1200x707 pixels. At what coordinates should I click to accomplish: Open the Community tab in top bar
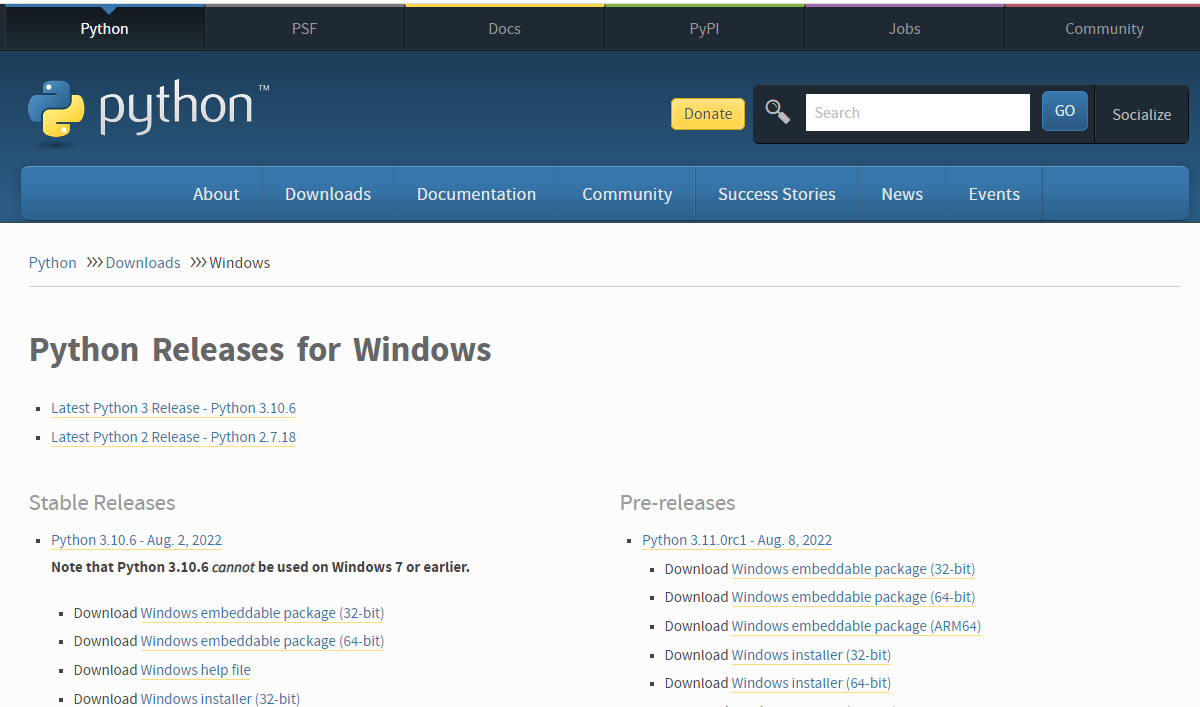pos(1104,28)
